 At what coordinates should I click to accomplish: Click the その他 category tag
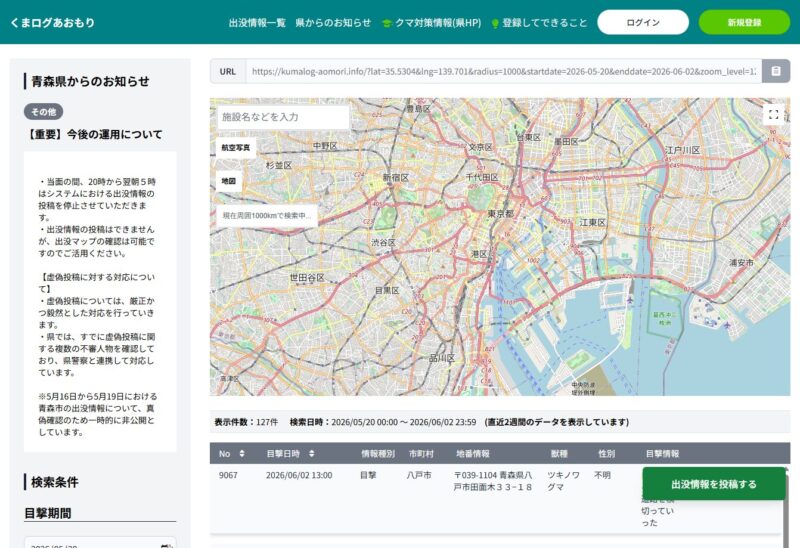coord(43,111)
